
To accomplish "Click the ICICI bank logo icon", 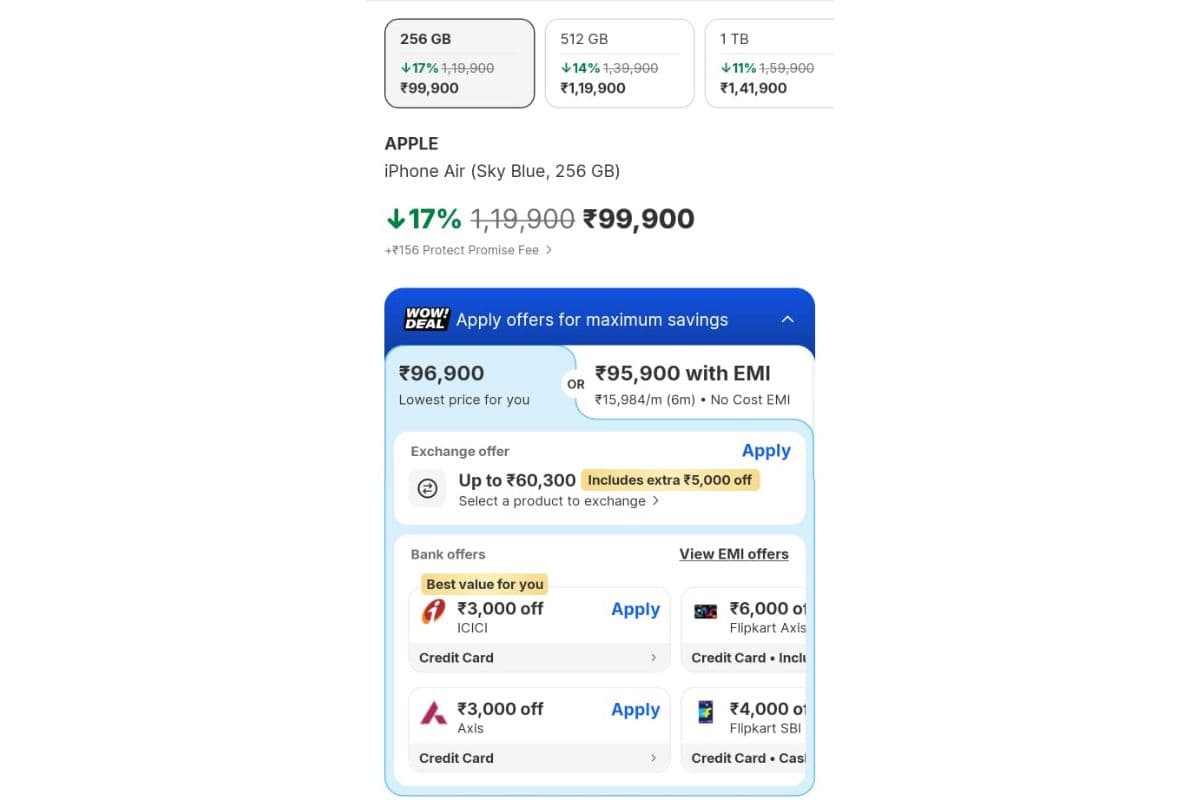I will tap(433, 611).
